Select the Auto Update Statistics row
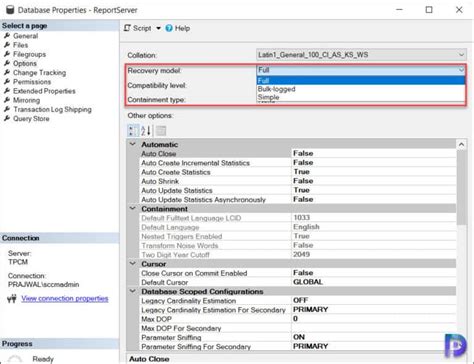 click(298, 190)
